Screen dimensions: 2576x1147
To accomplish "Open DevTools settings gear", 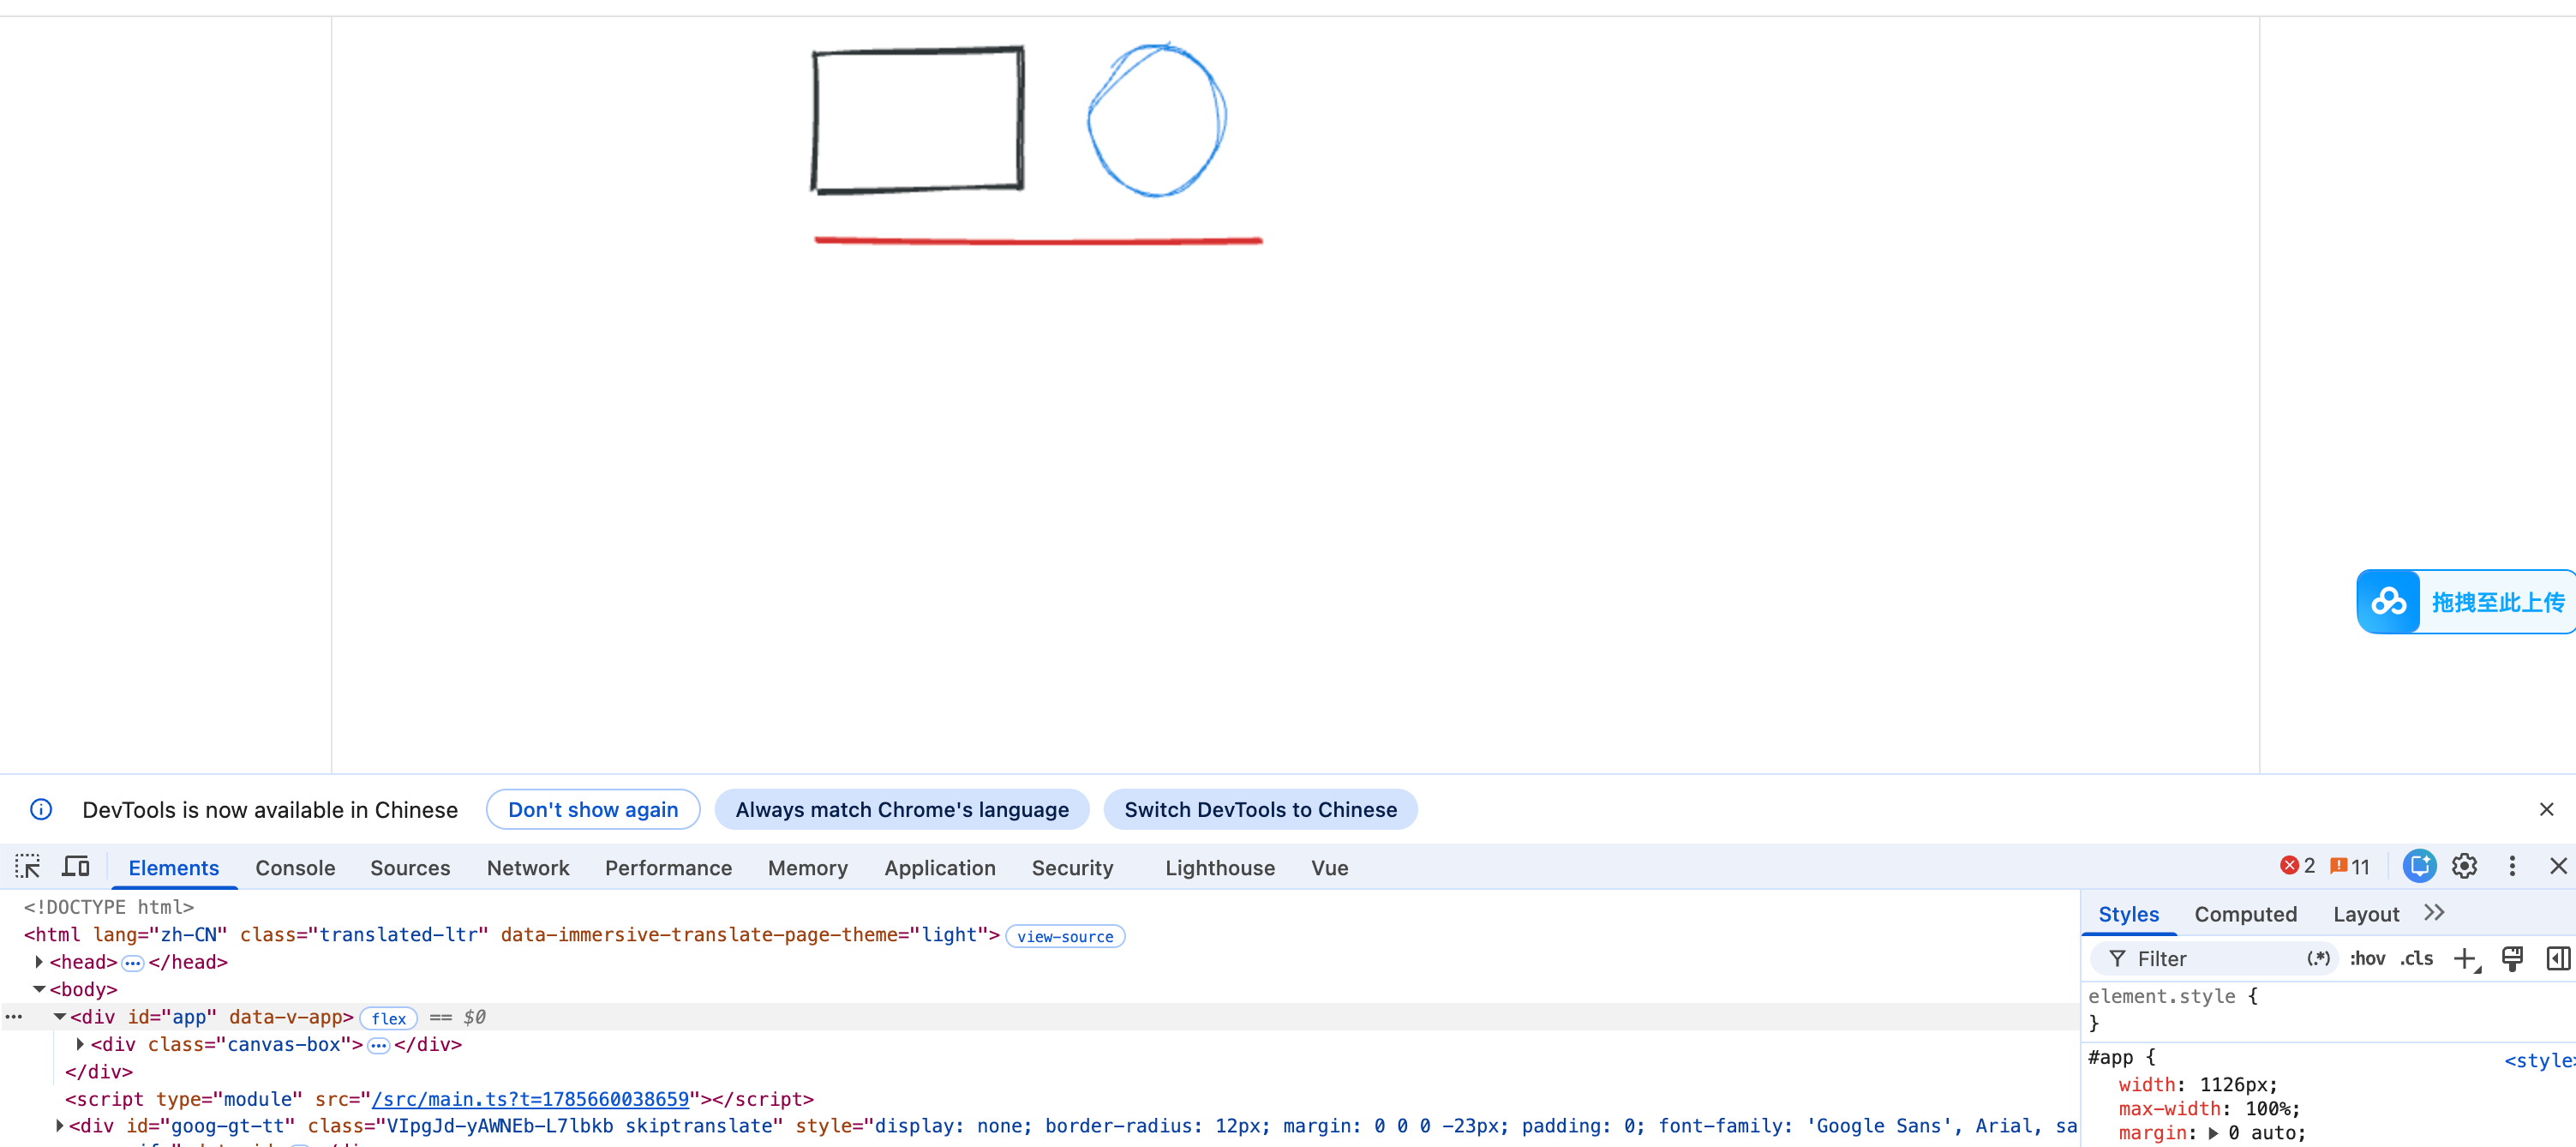I will (2464, 866).
